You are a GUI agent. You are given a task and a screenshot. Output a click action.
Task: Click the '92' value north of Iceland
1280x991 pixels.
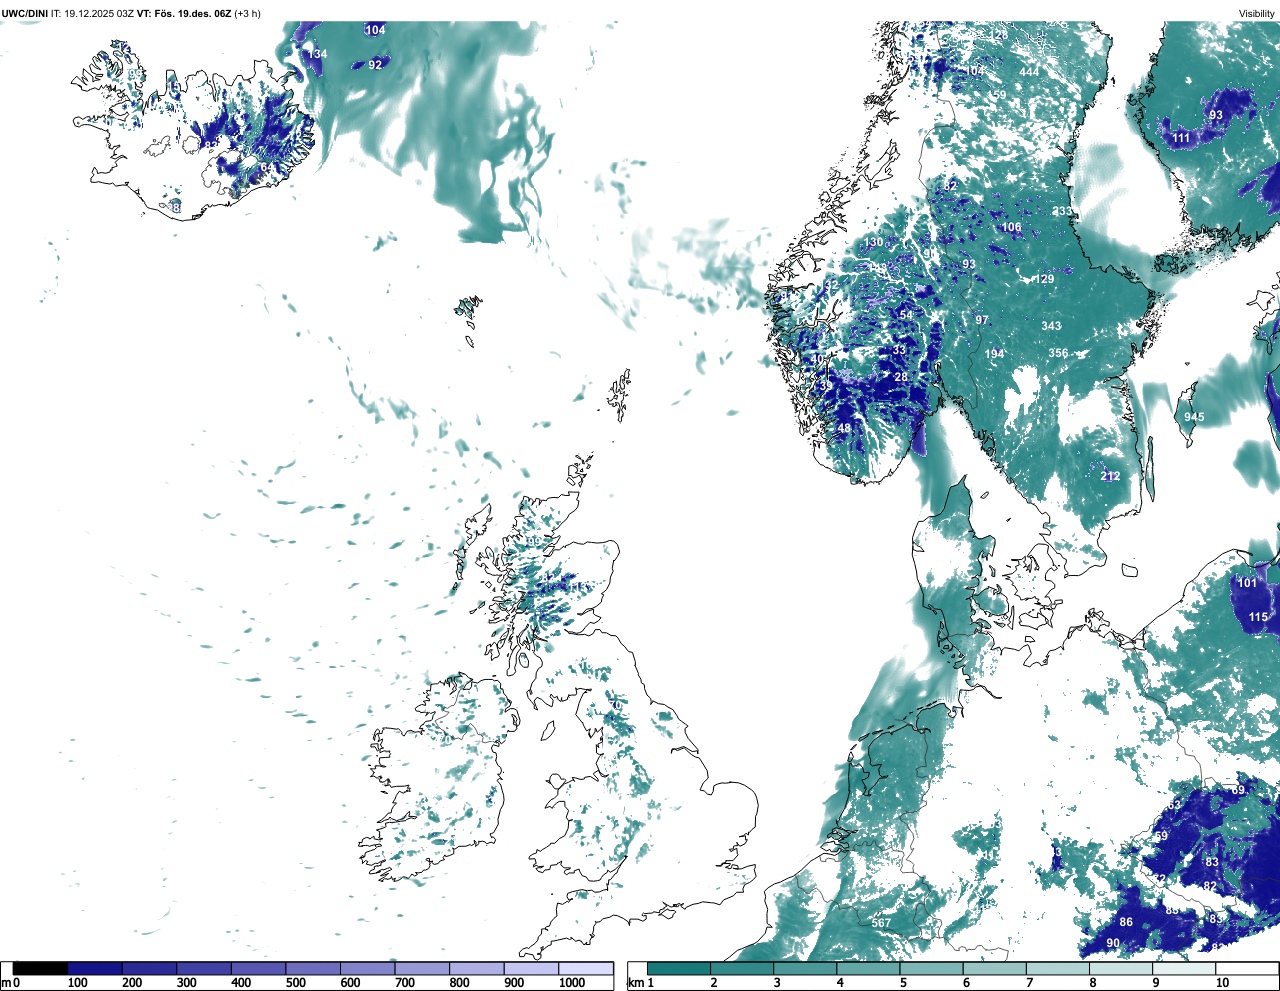click(x=375, y=65)
